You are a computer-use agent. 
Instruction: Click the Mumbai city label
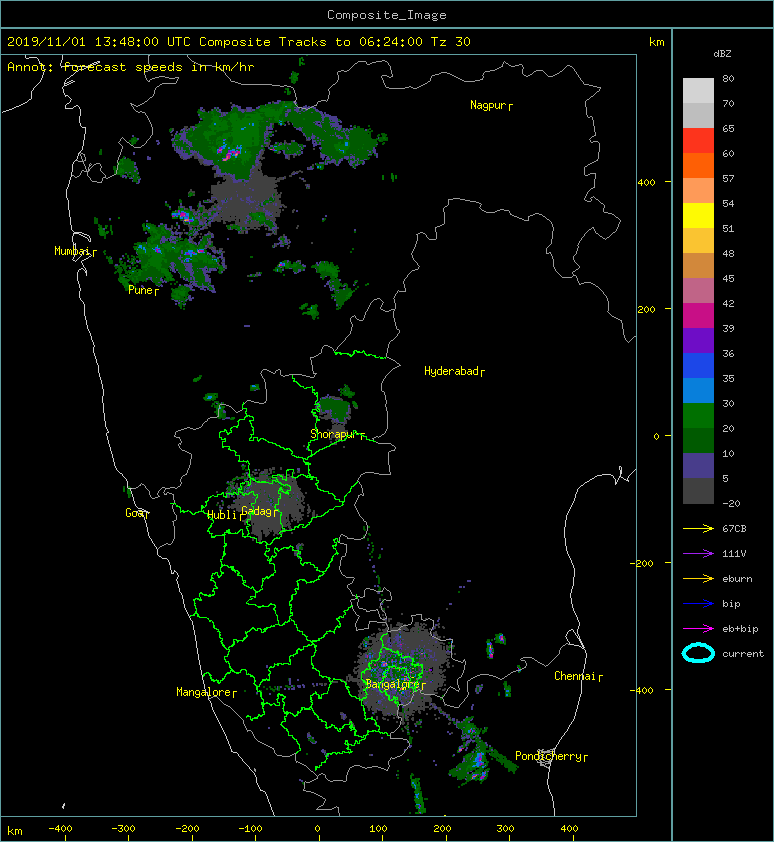point(72,251)
